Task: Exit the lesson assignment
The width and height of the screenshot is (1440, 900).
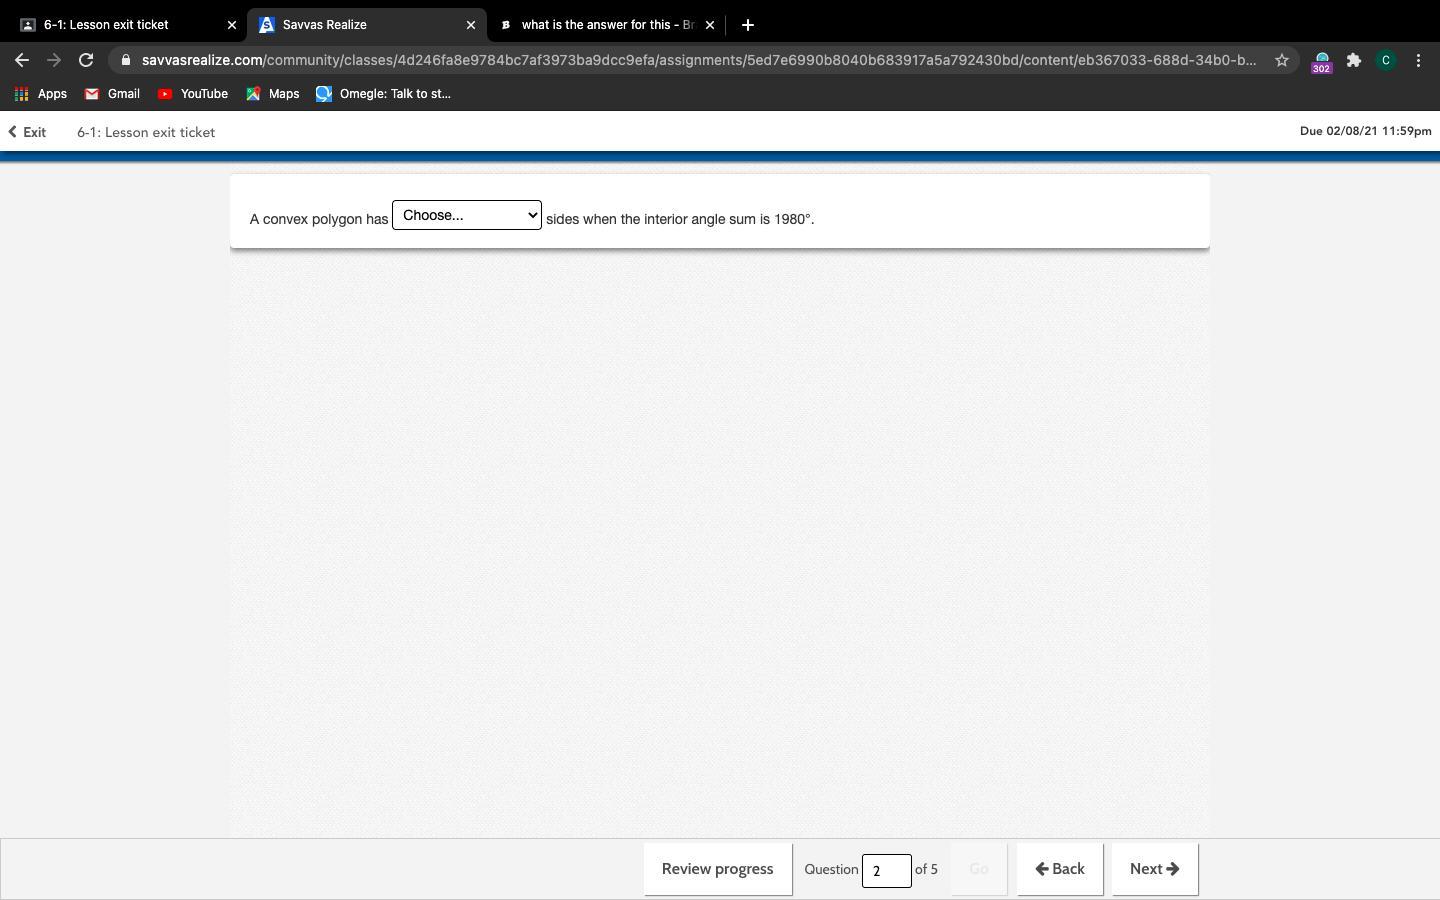Action: coord(27,132)
